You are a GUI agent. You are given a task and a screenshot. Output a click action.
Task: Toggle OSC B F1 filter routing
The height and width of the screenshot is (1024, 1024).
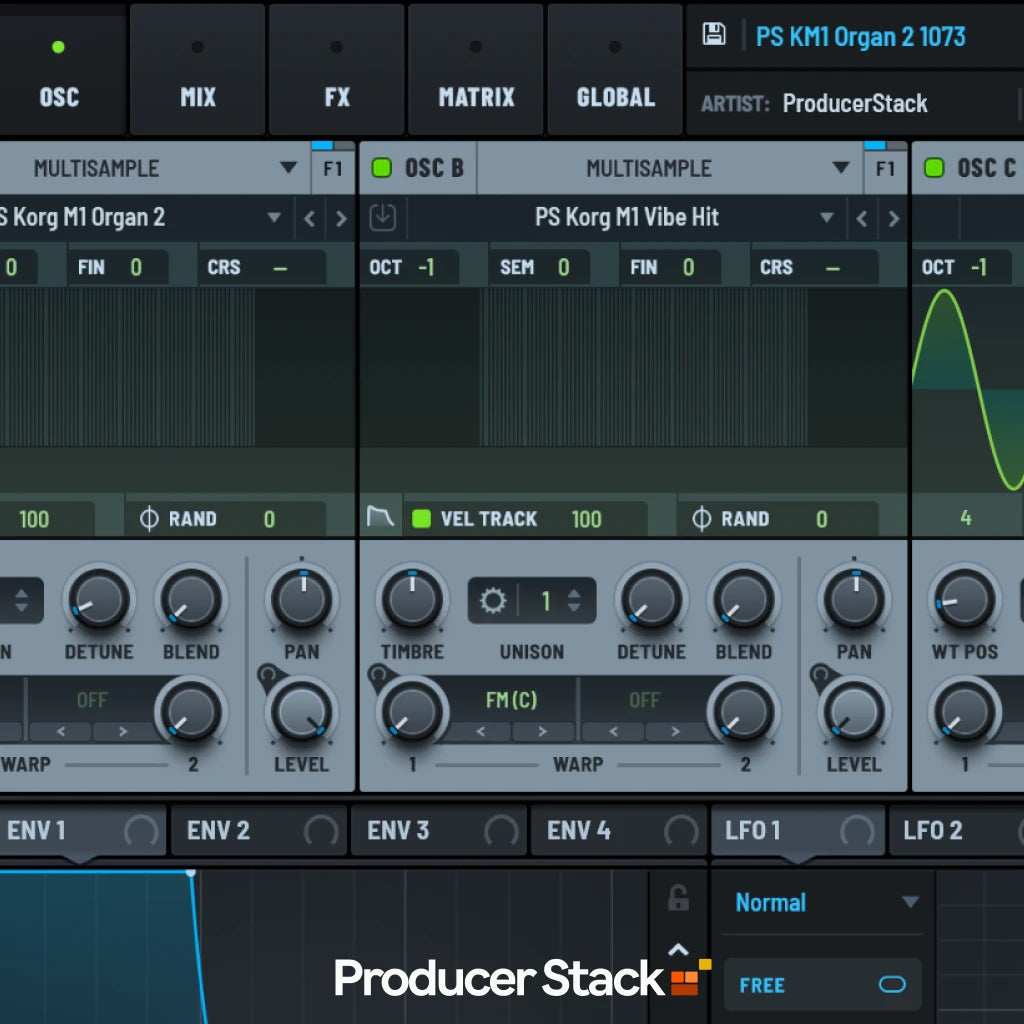885,168
